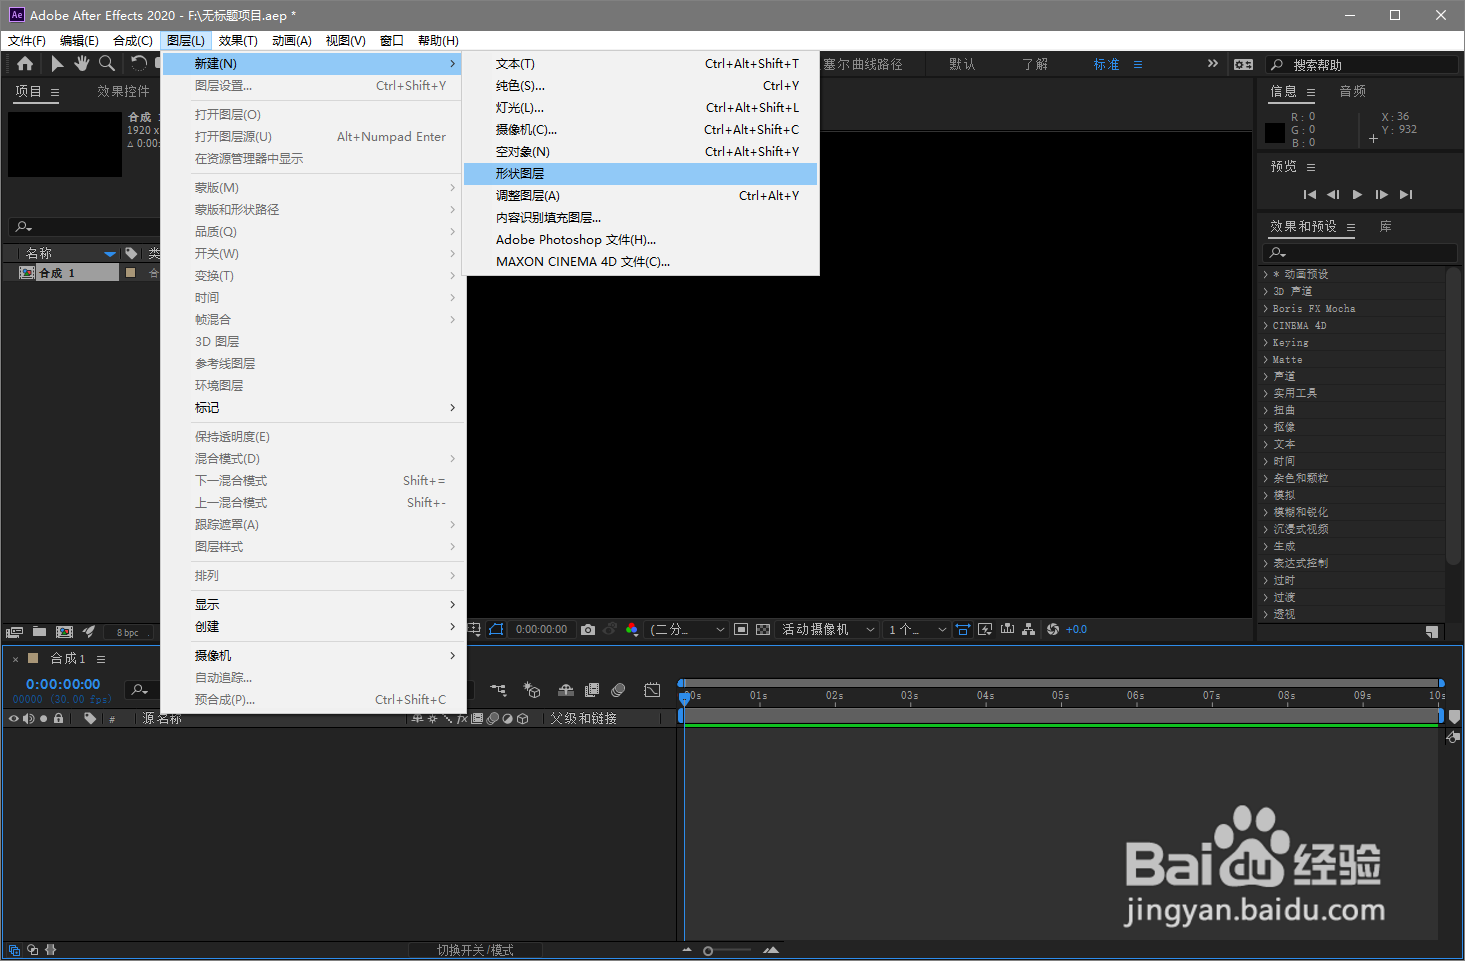Image resolution: width=1465 pixels, height=961 pixels.
Task: Click 合成 1 label color swatch in Project
Action: (130, 272)
